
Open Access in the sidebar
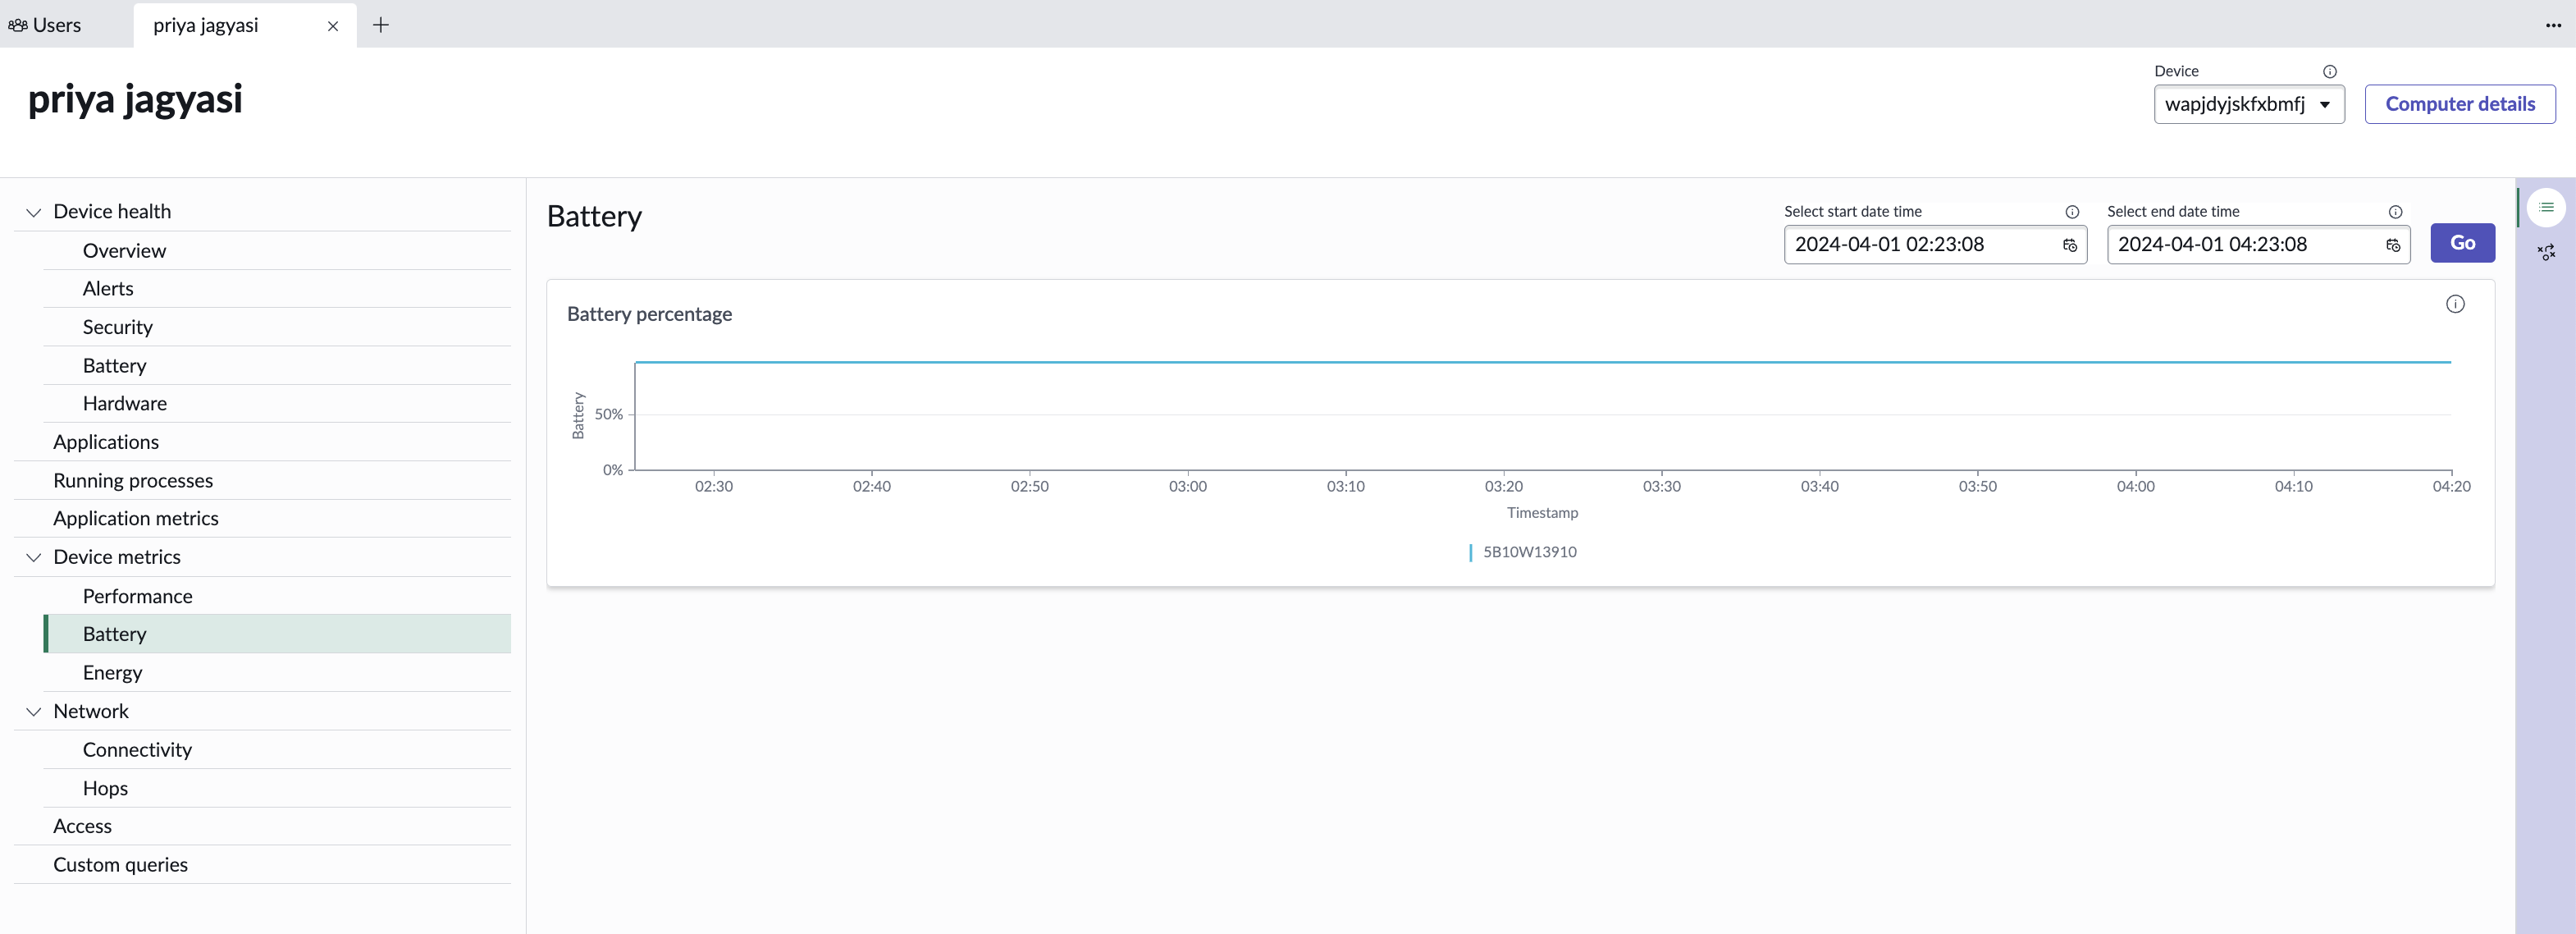coord(262,826)
